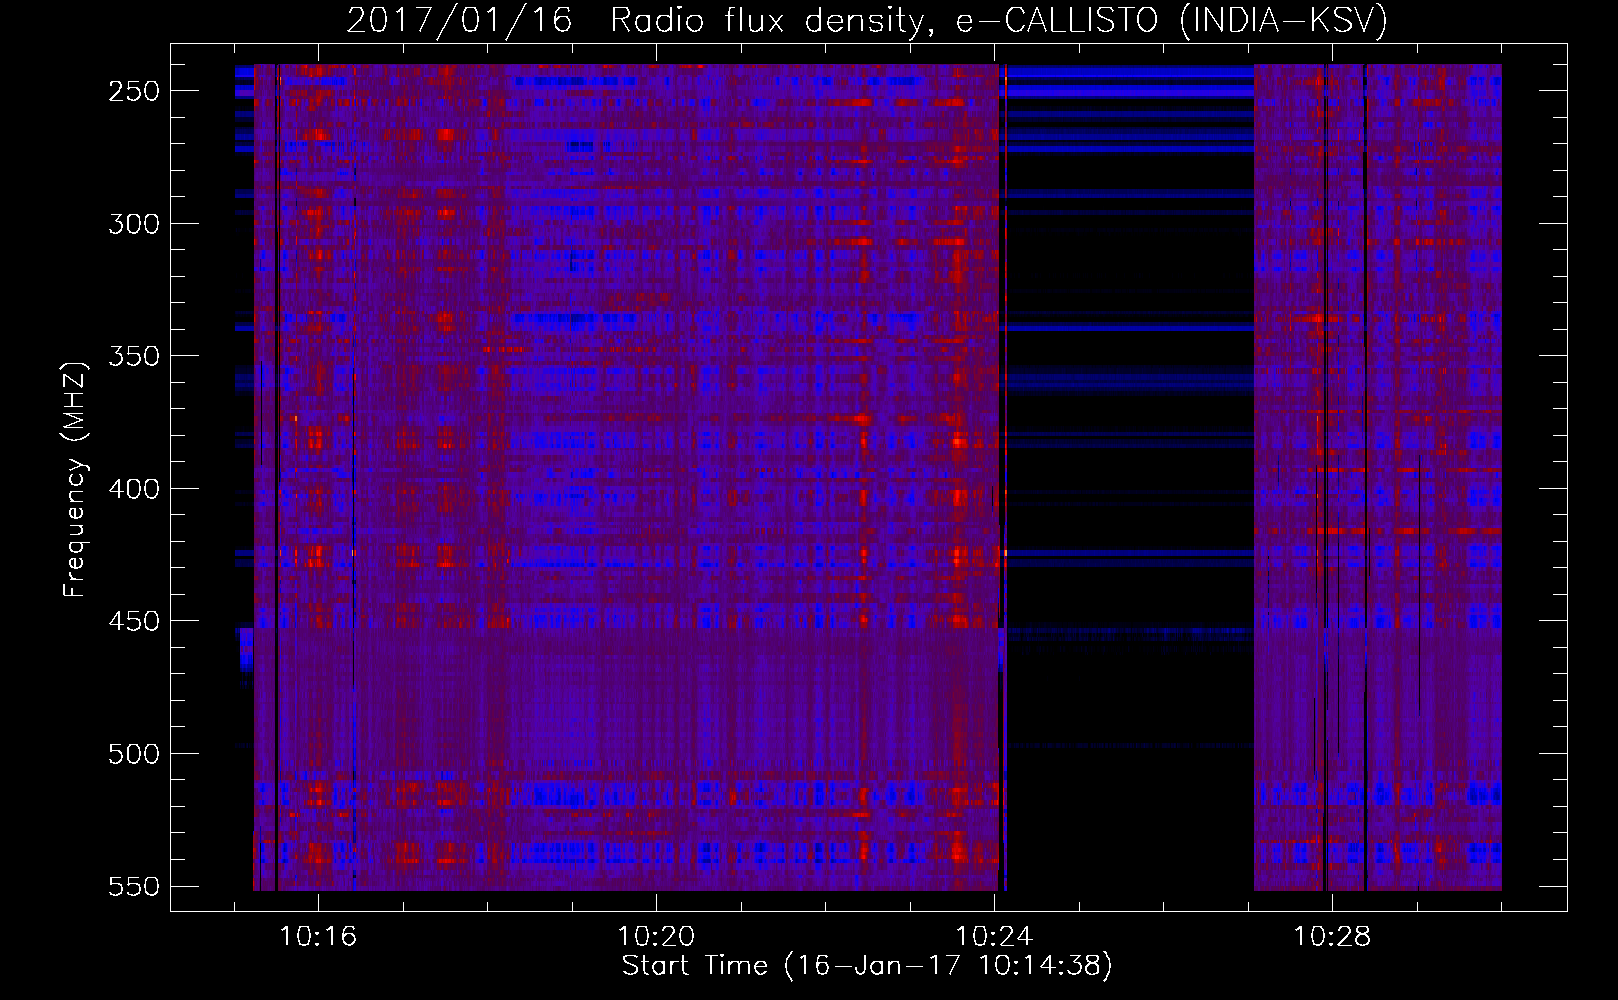This screenshot has height=1000, width=1618.
Task: Click the 550 frequency tick label
Action: (134, 887)
